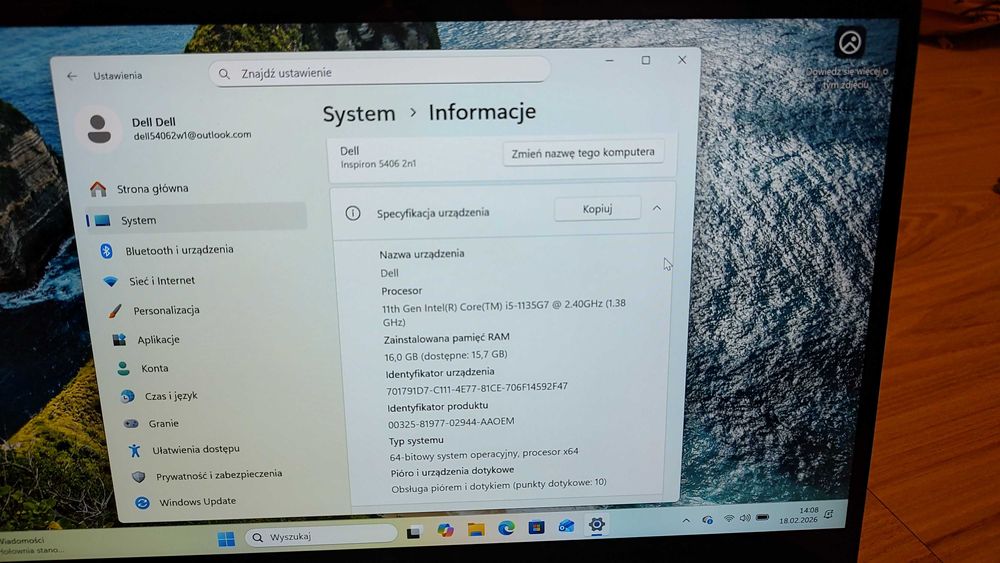This screenshot has height=563, width=1000.
Task: Click the System breadcrumb in the header
Action: coord(359,114)
